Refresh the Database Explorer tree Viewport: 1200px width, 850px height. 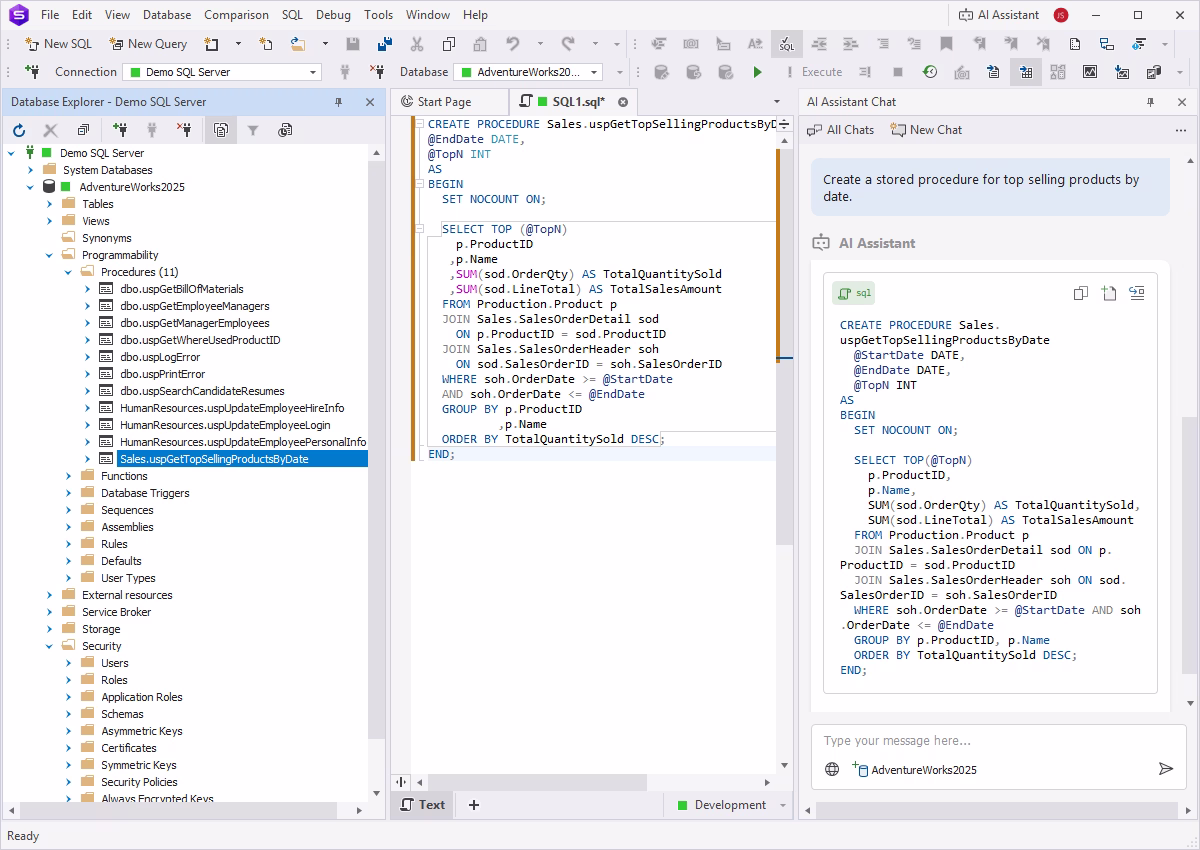point(19,130)
